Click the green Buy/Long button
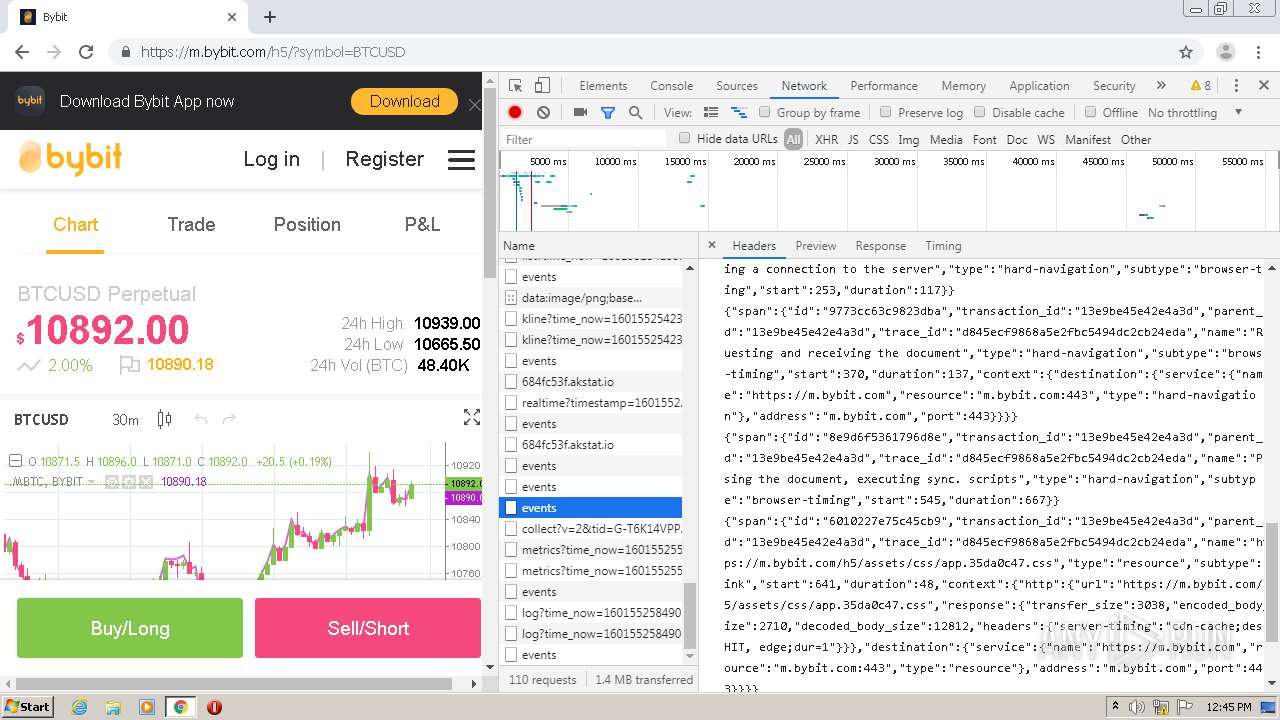 point(130,628)
